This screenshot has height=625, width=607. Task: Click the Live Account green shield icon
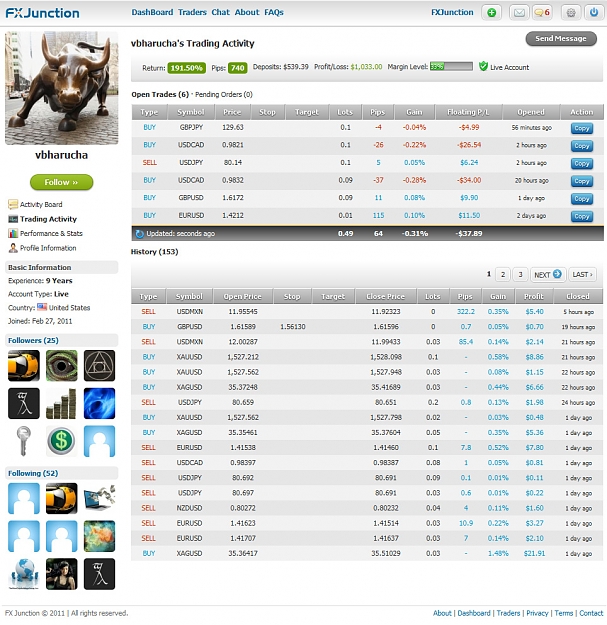click(x=483, y=67)
